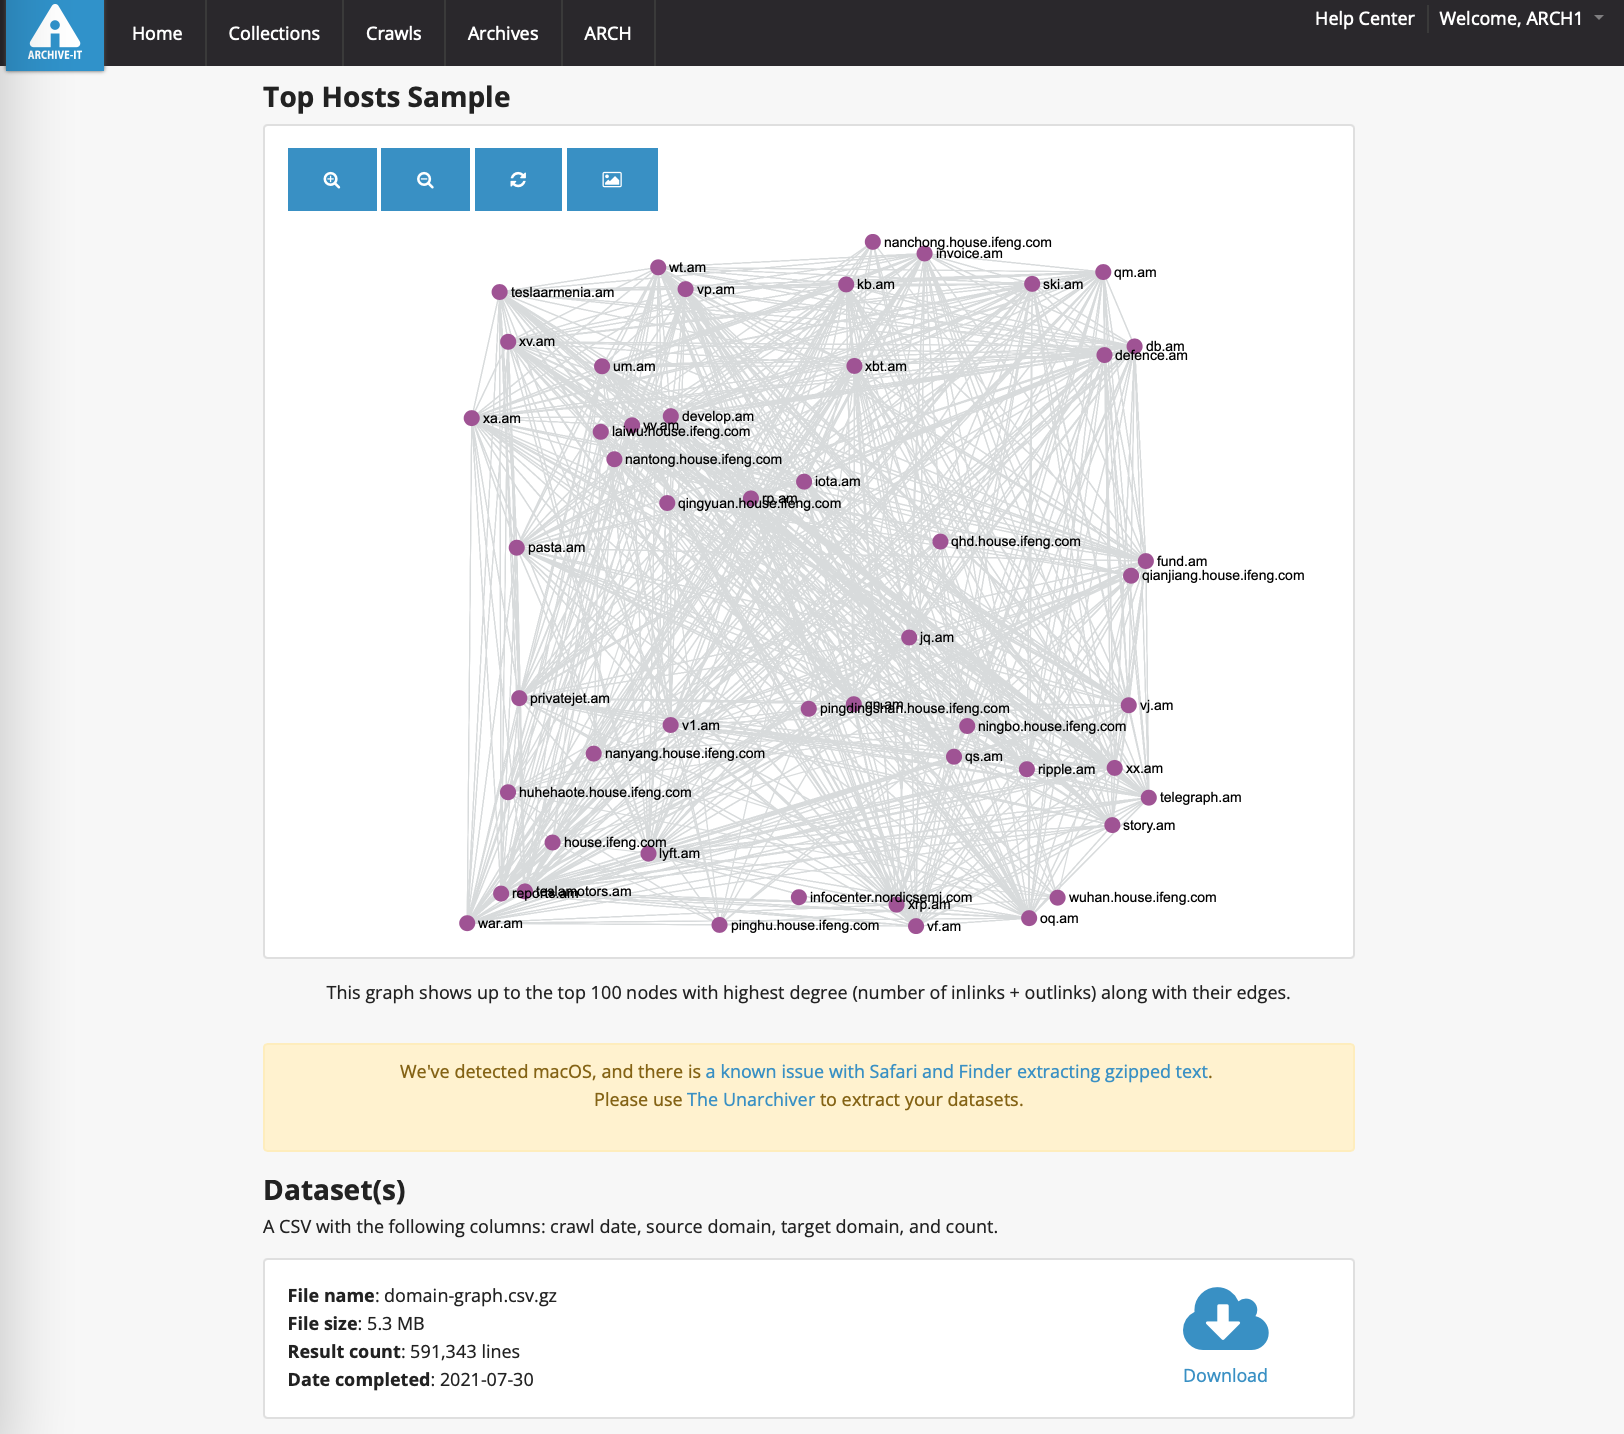Click the Download text link

point(1225,1376)
